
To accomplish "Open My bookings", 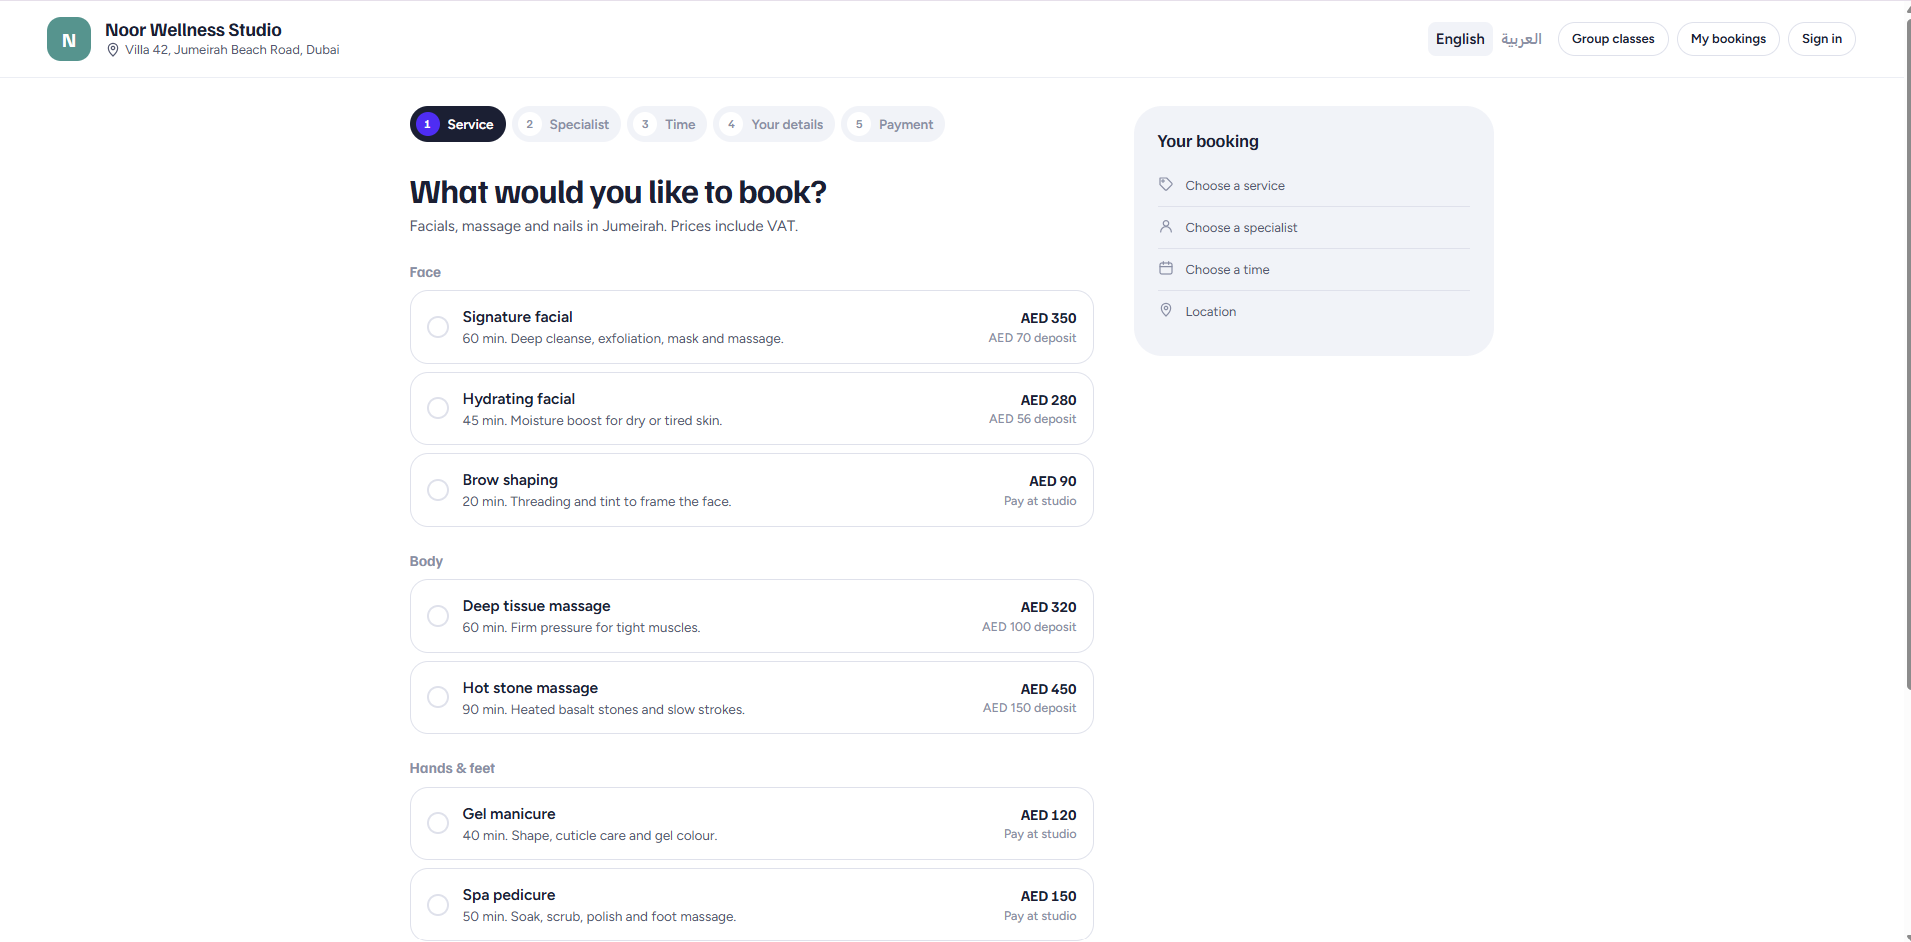I will pos(1728,39).
